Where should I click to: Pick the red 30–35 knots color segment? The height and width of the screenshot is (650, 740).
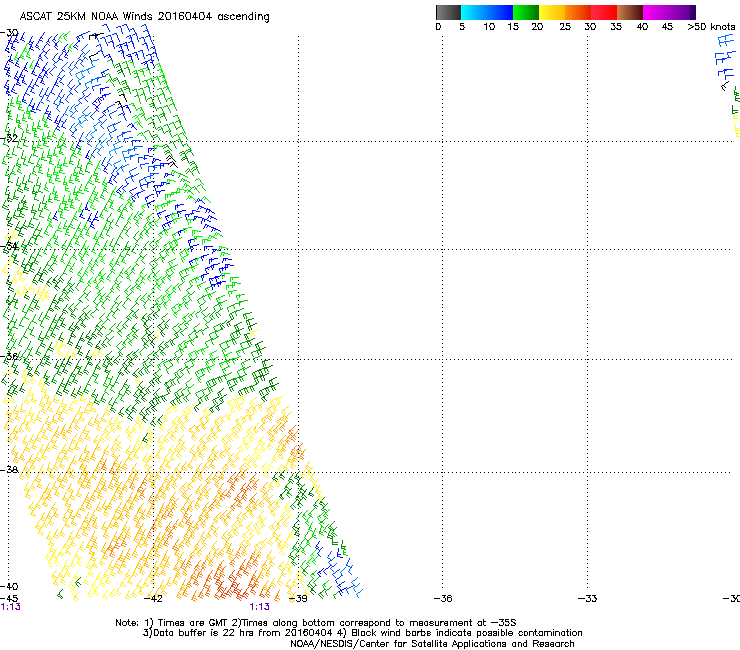(x=604, y=12)
